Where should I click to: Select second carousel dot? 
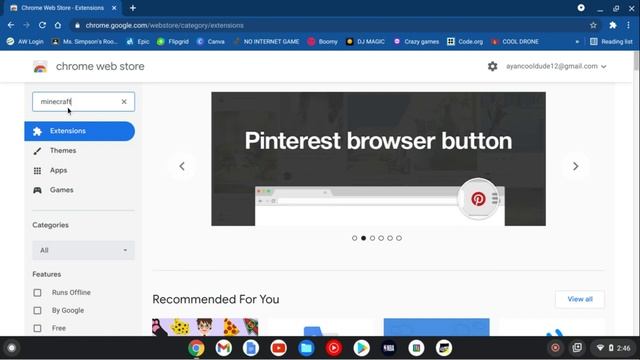tap(363, 238)
